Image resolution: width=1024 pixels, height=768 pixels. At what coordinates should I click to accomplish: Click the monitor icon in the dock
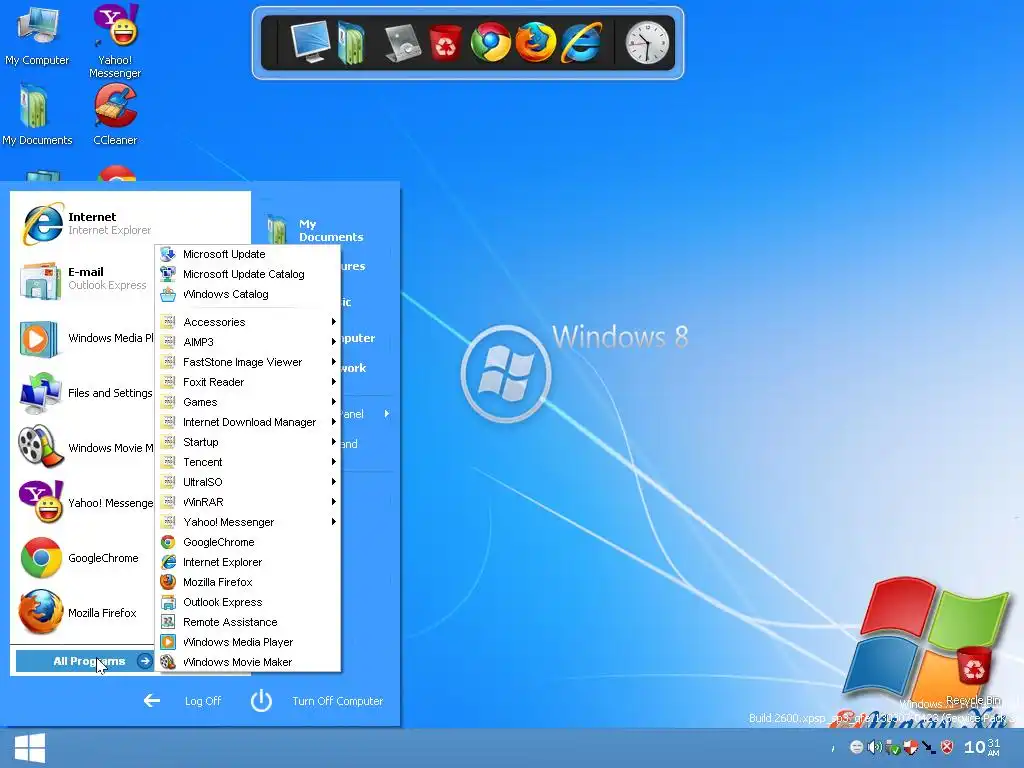coord(310,42)
